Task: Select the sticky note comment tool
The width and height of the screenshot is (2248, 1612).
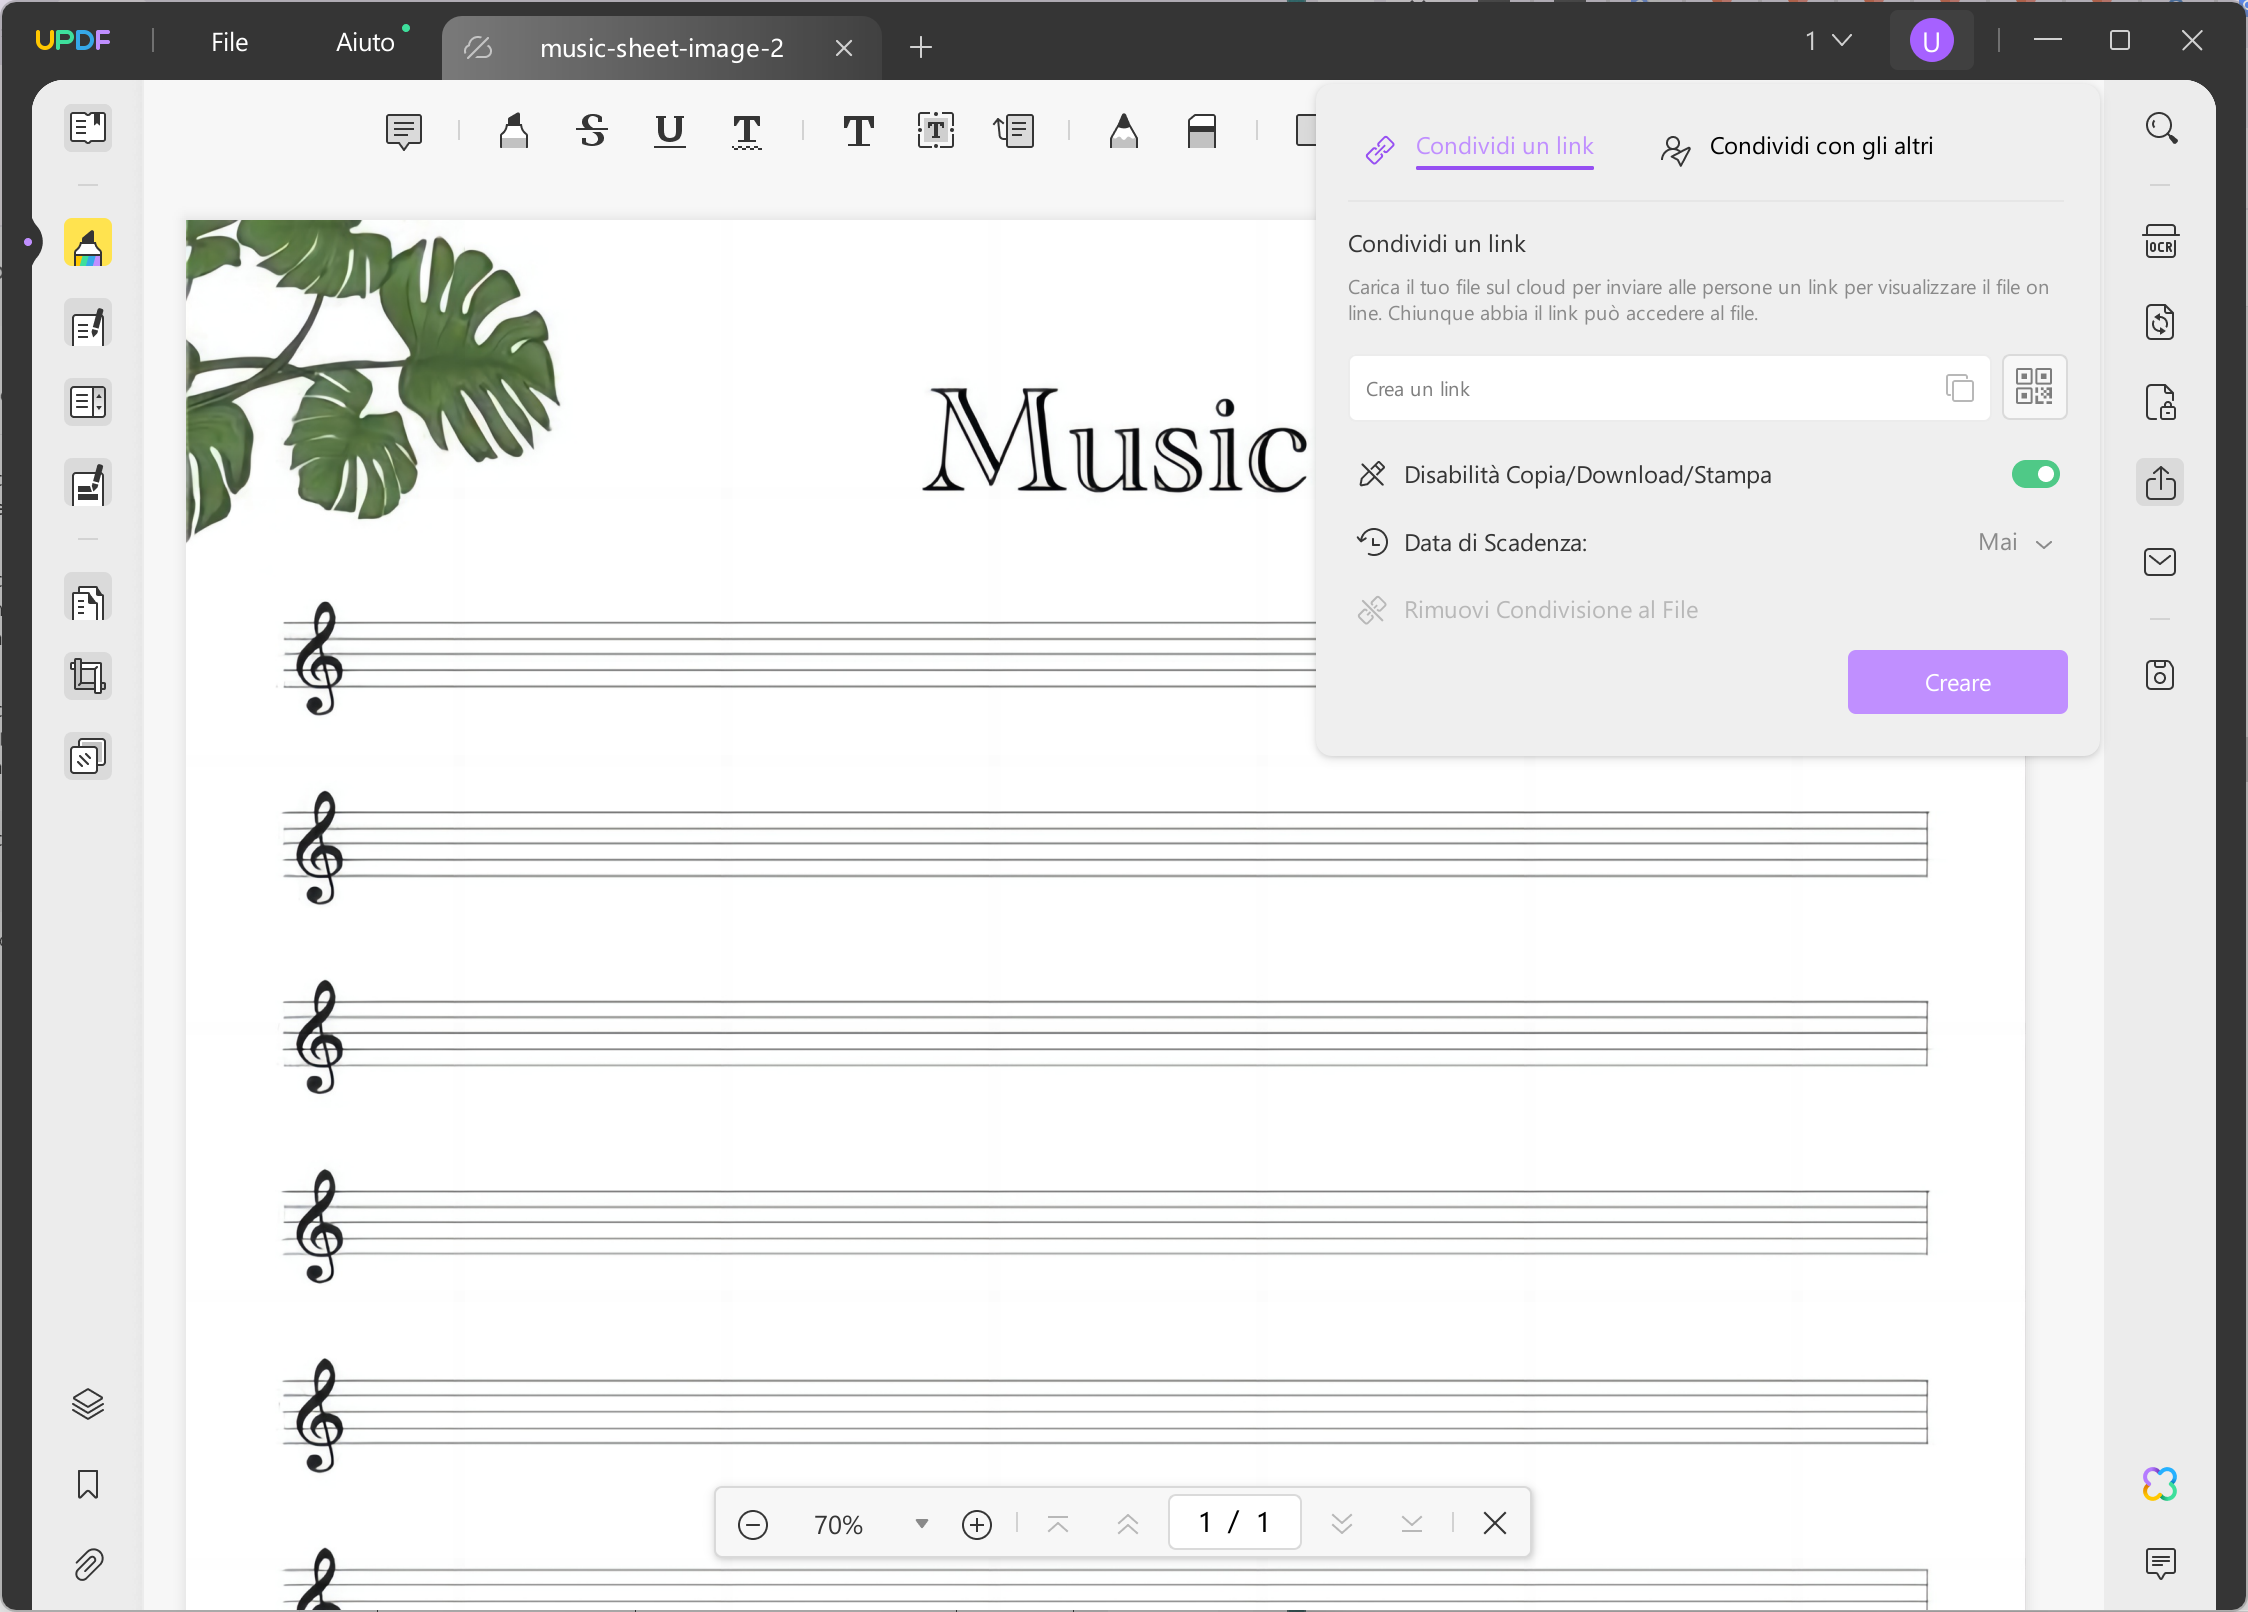Action: pos(404,131)
